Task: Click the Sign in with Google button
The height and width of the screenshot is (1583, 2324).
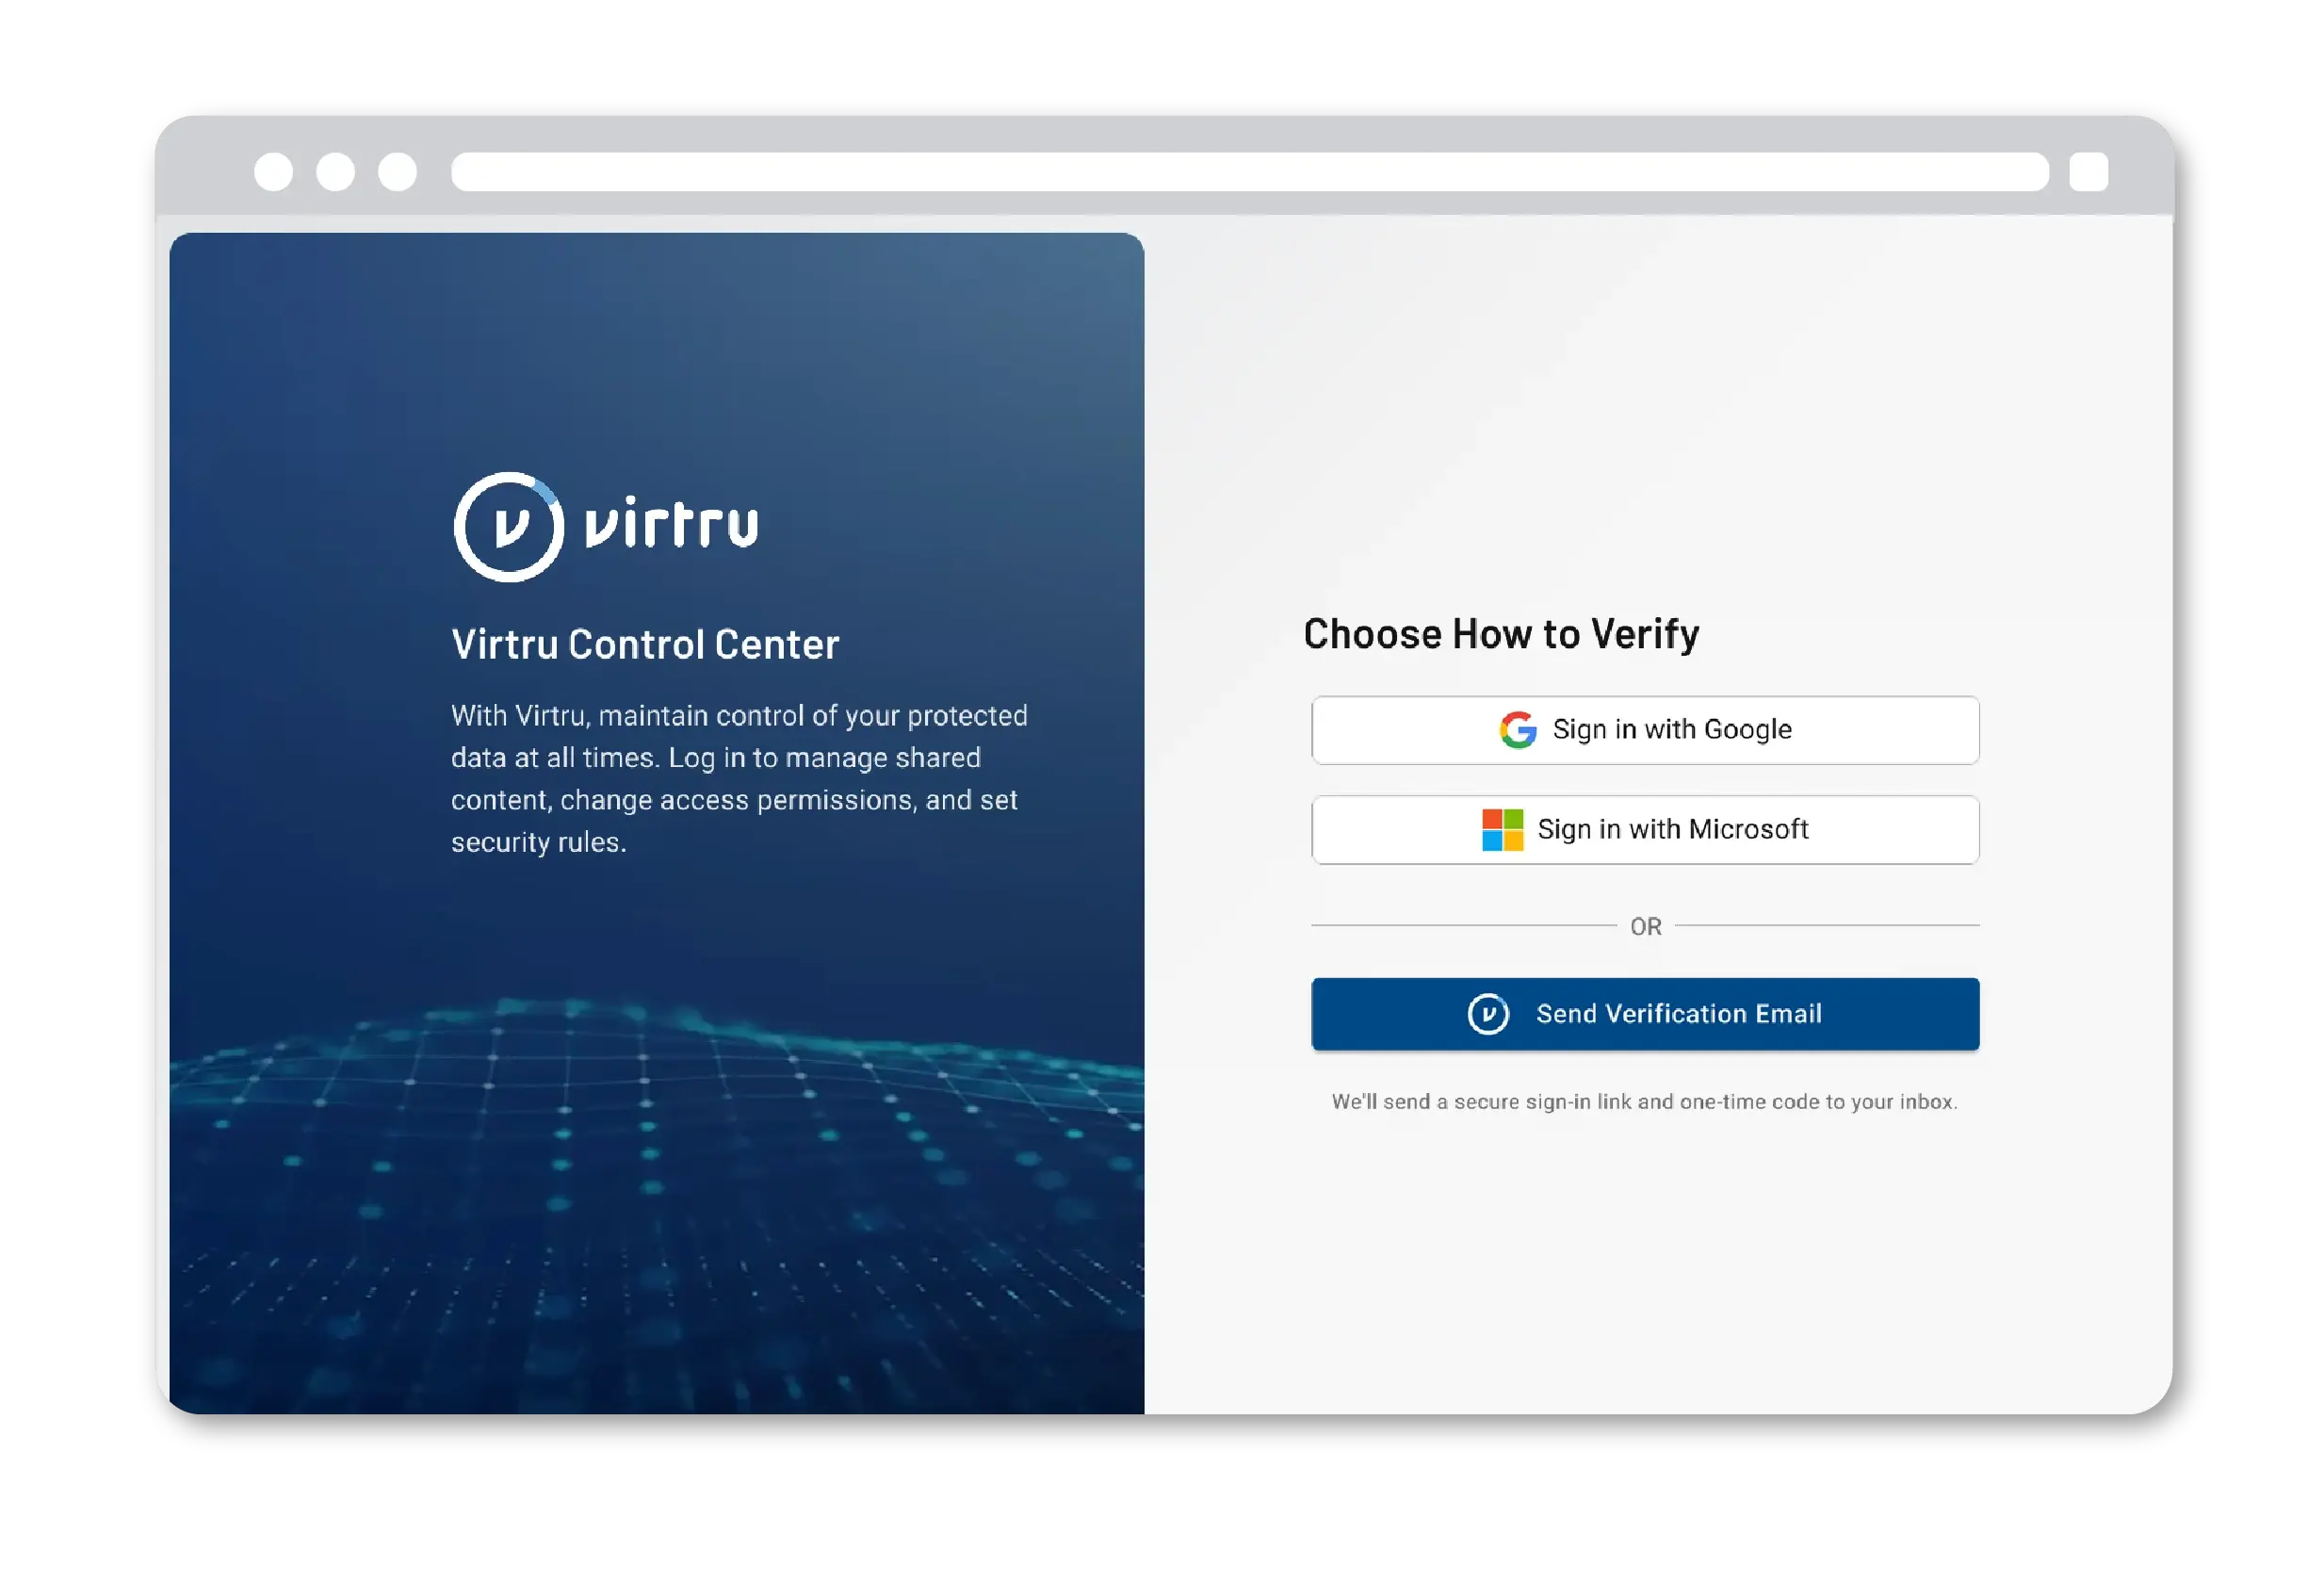Action: (x=1645, y=730)
